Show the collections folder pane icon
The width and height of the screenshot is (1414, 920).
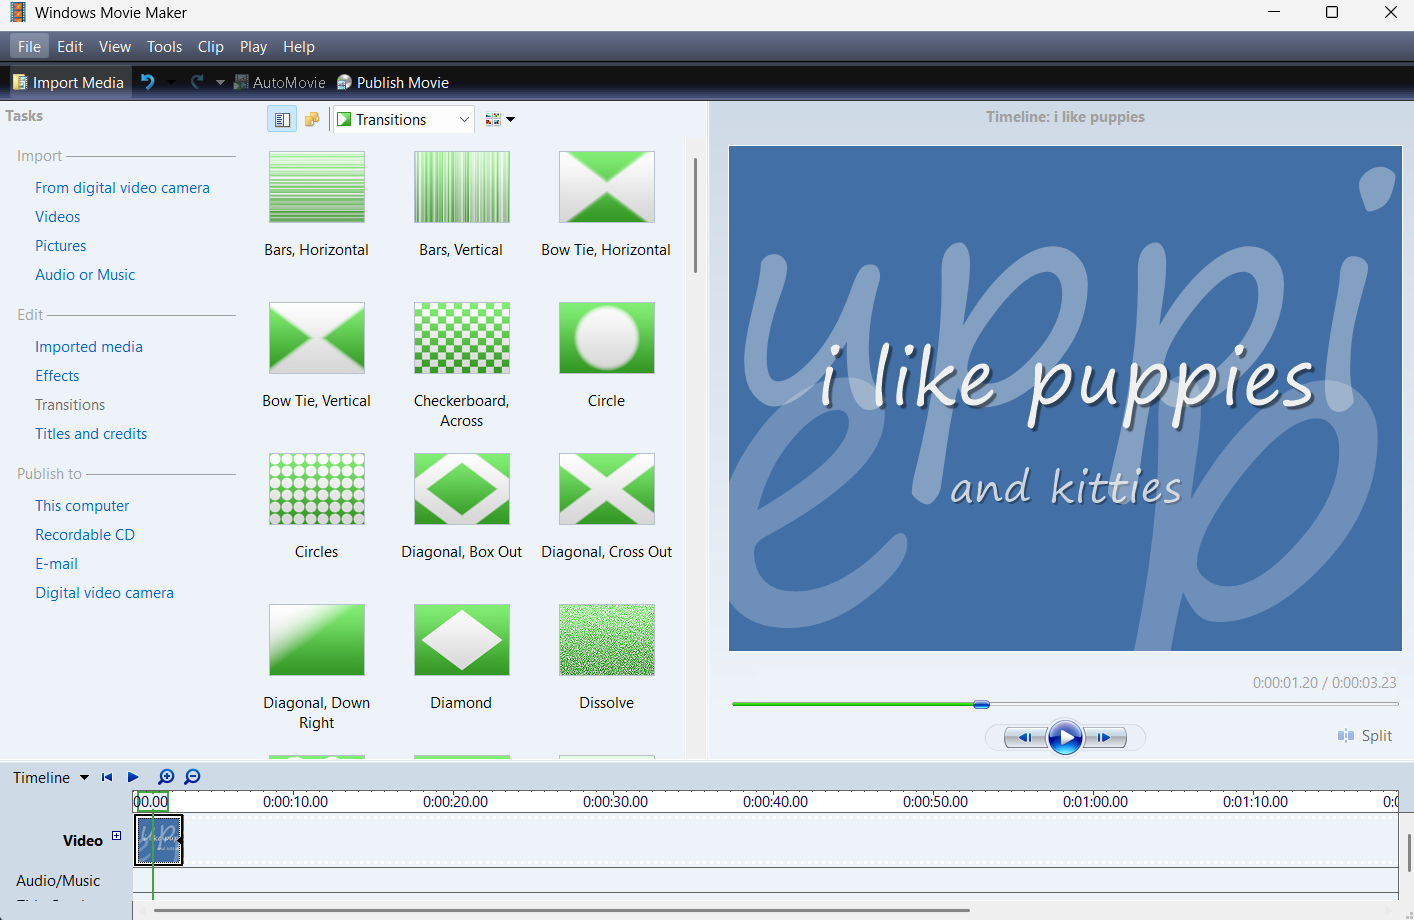click(312, 119)
